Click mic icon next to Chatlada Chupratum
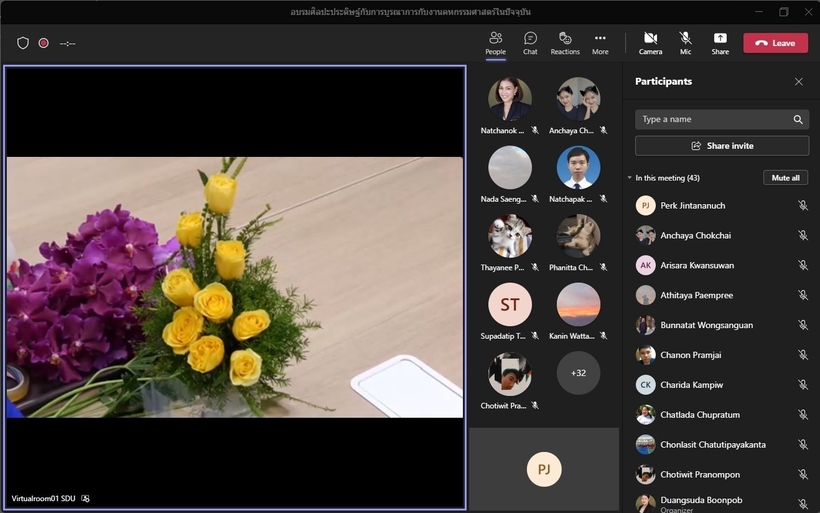The image size is (820, 513). click(803, 415)
